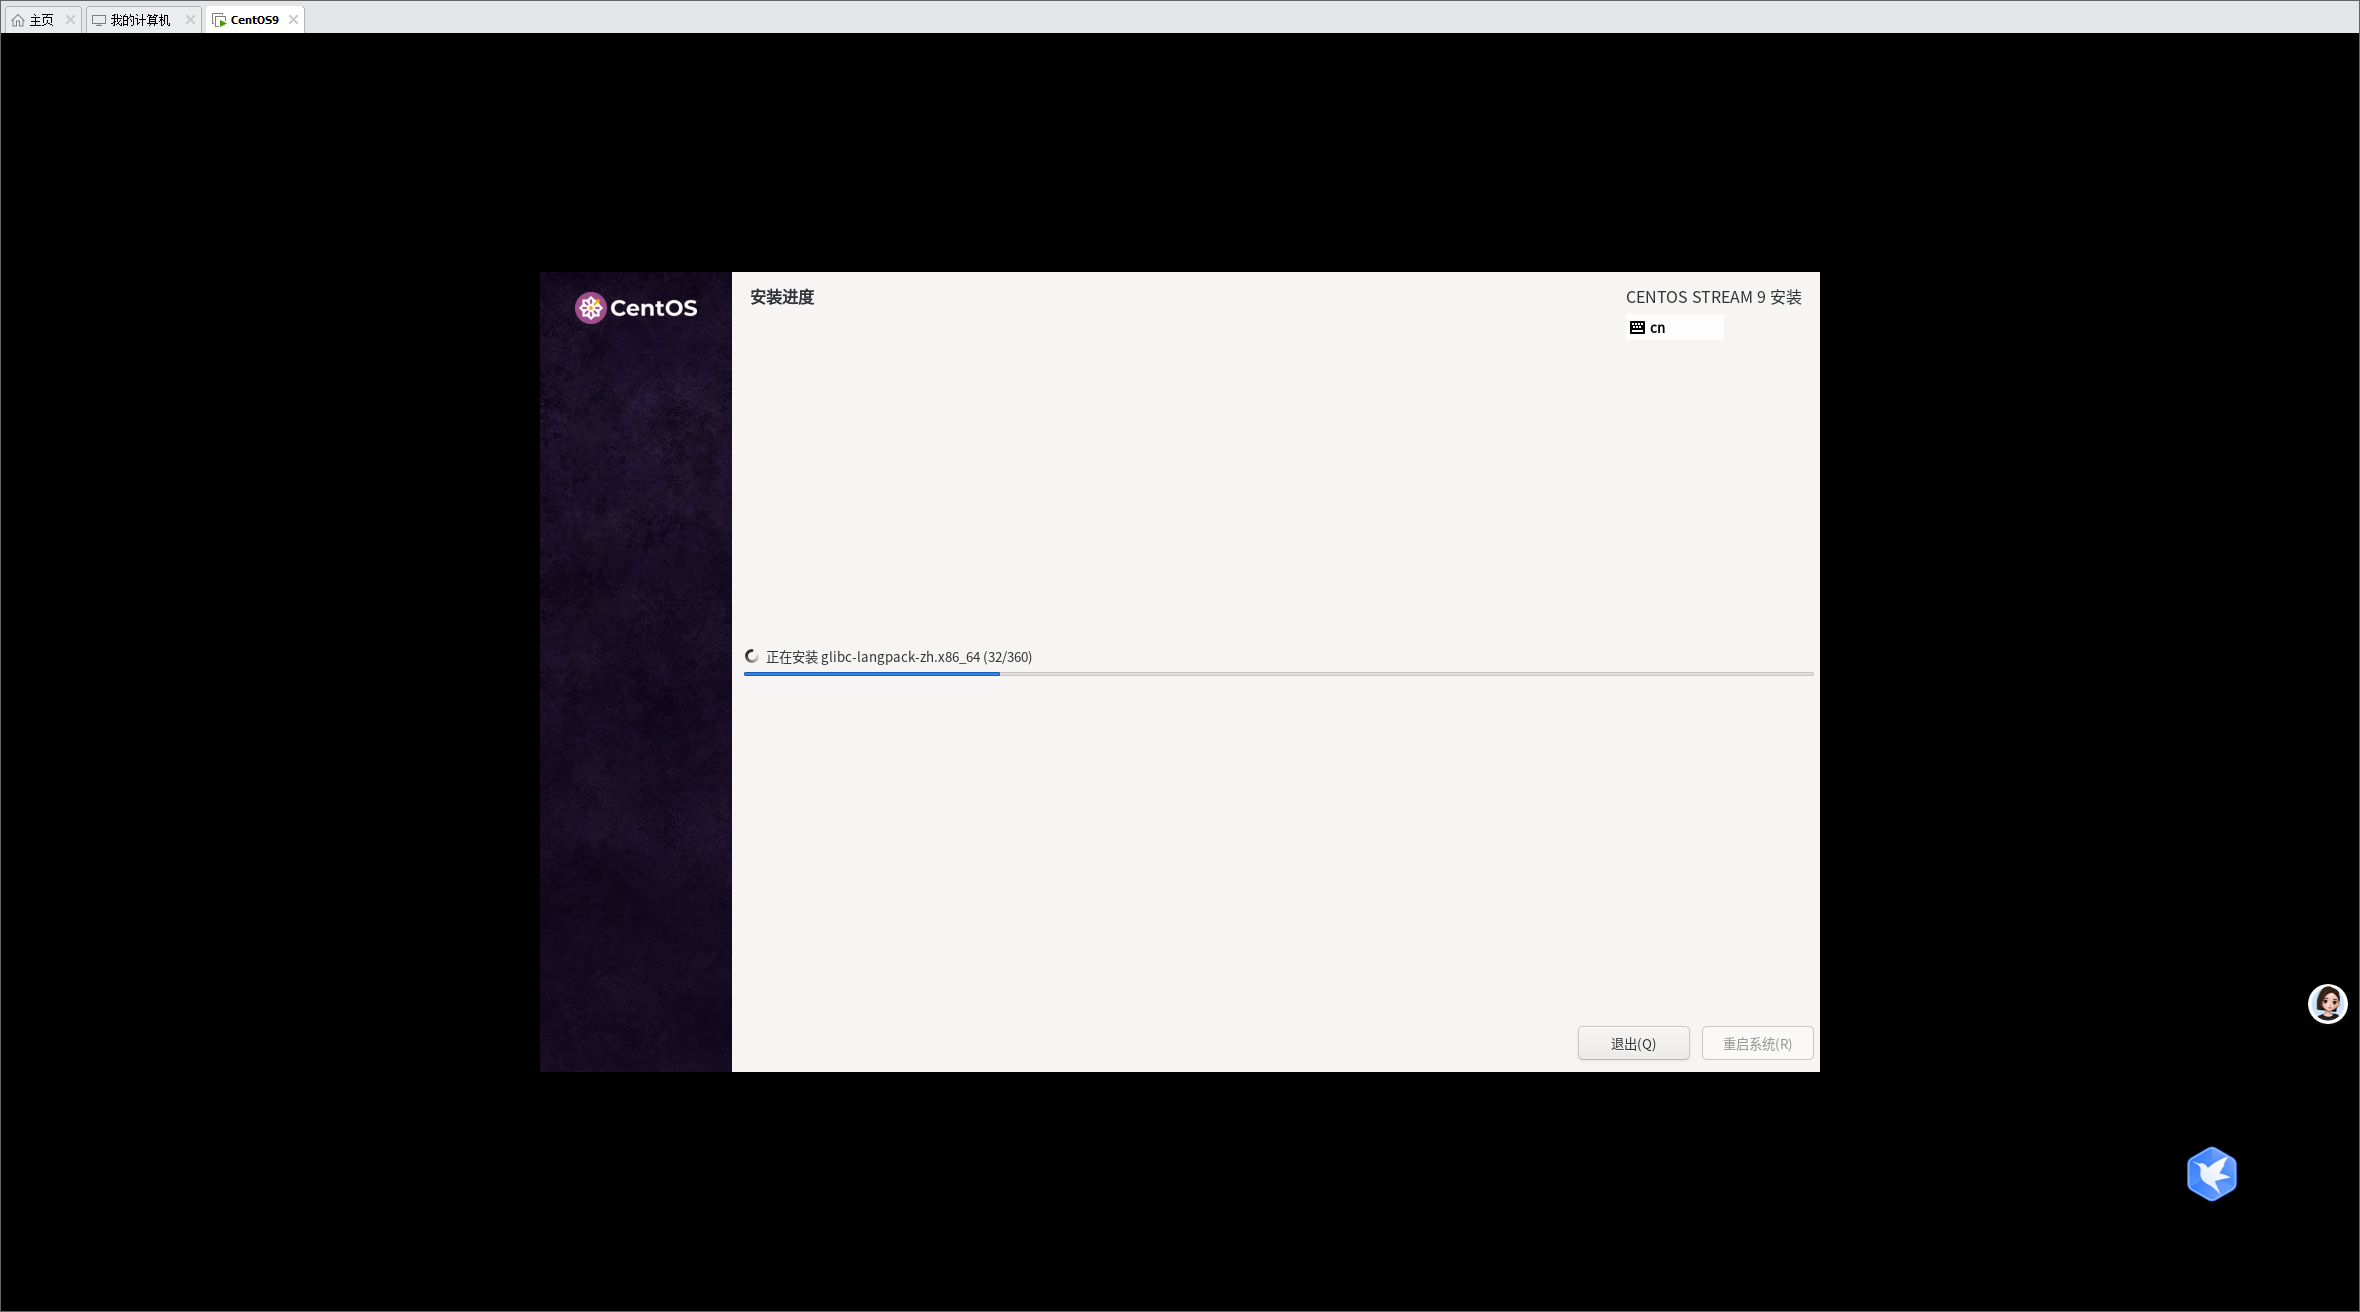
Task: Click the home icon on 主页 tab
Action: click(x=18, y=20)
